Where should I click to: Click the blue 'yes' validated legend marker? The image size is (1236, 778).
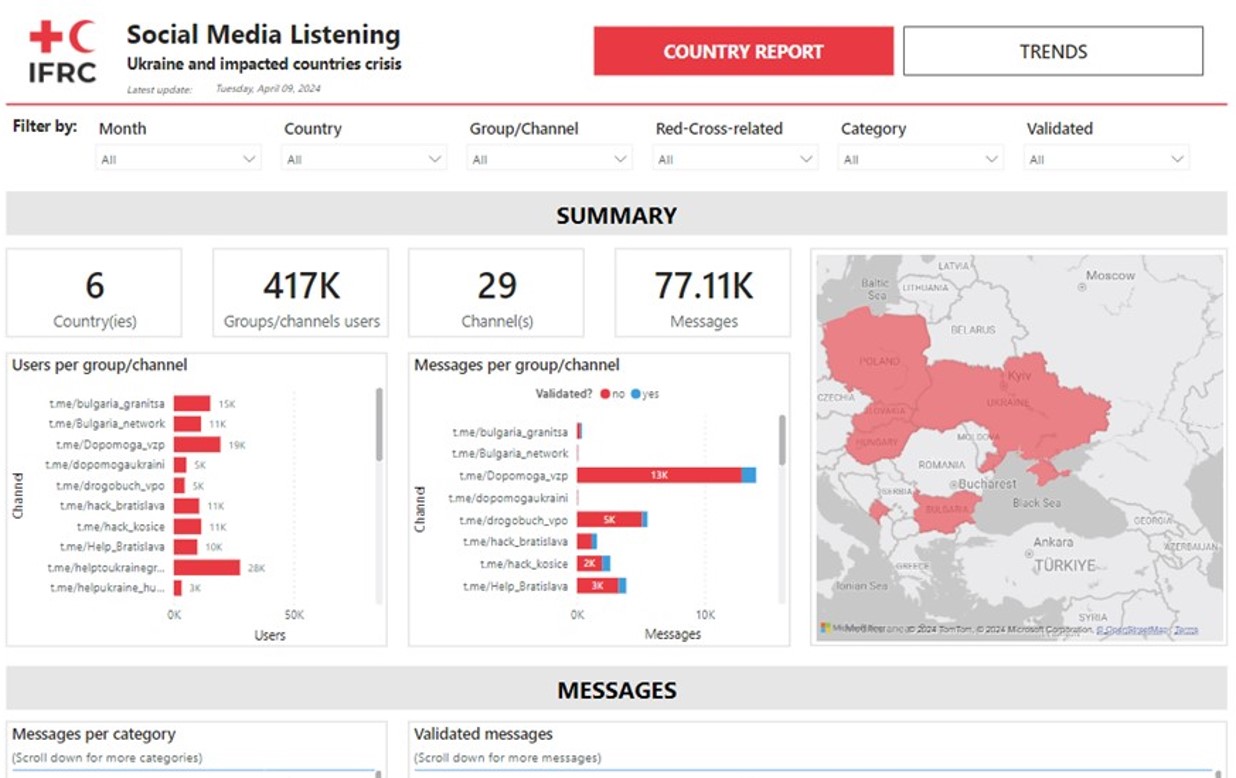636,394
